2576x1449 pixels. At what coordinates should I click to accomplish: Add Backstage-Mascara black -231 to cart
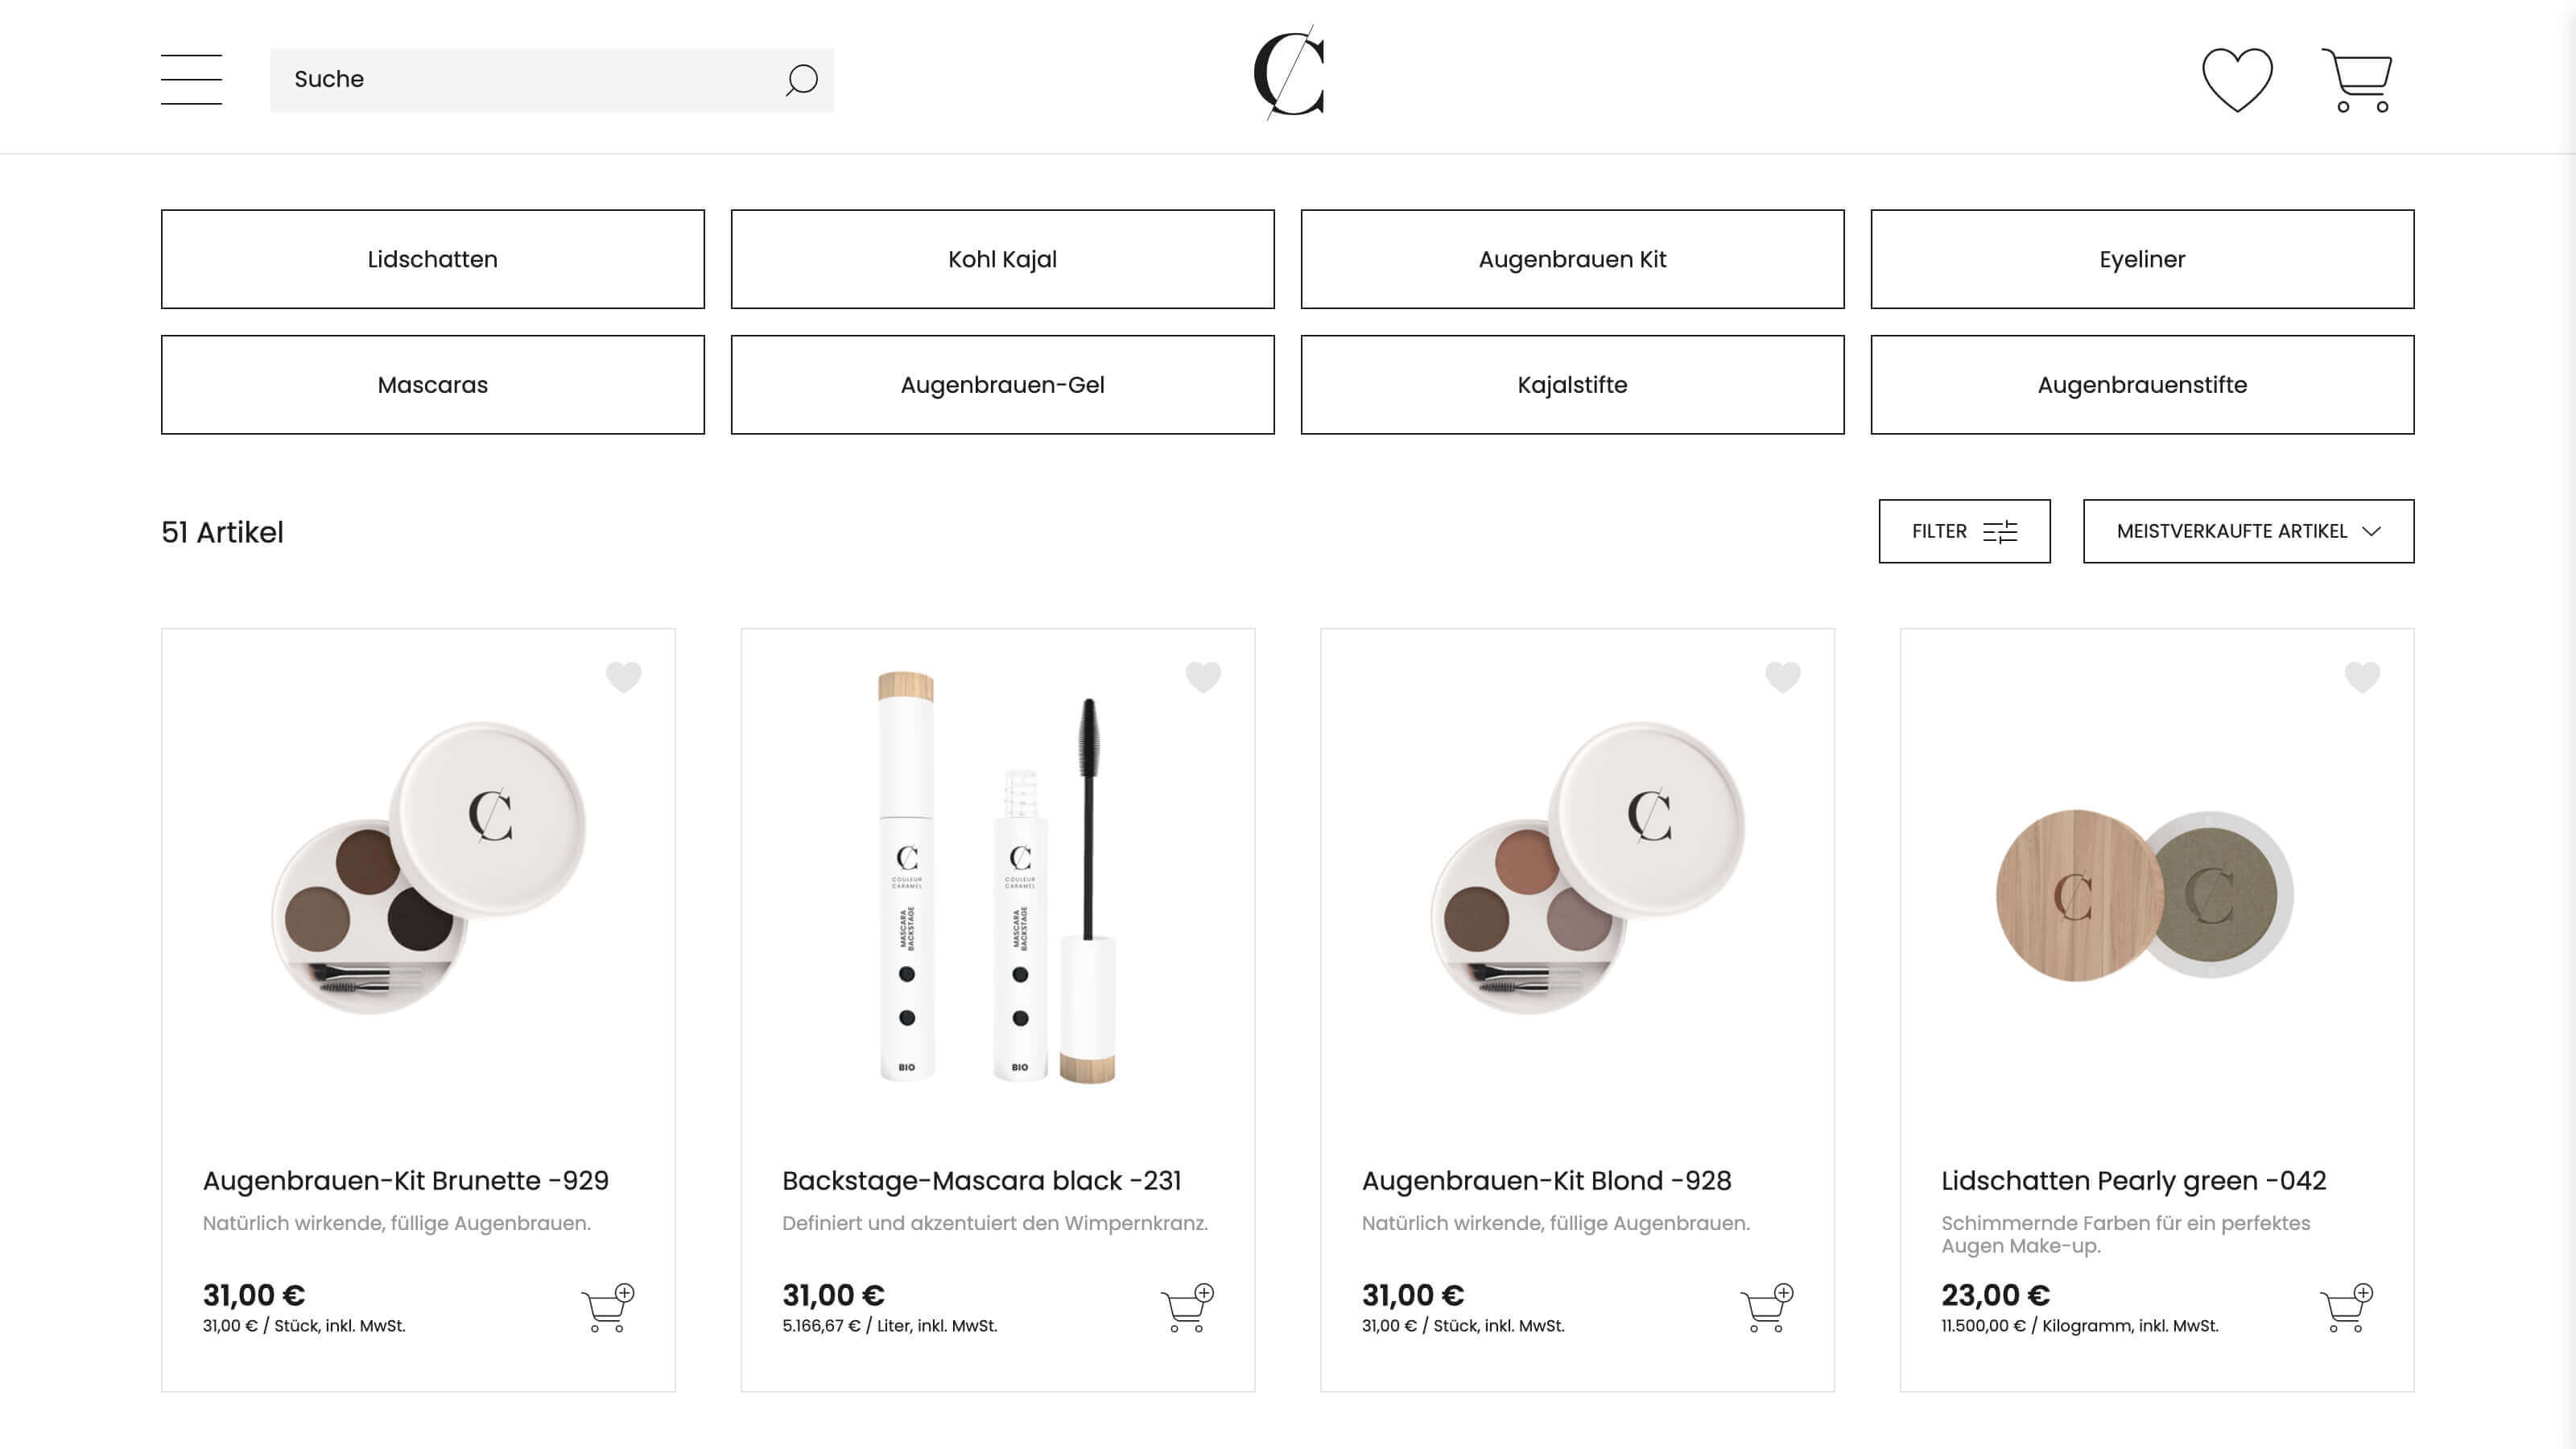(1187, 1307)
